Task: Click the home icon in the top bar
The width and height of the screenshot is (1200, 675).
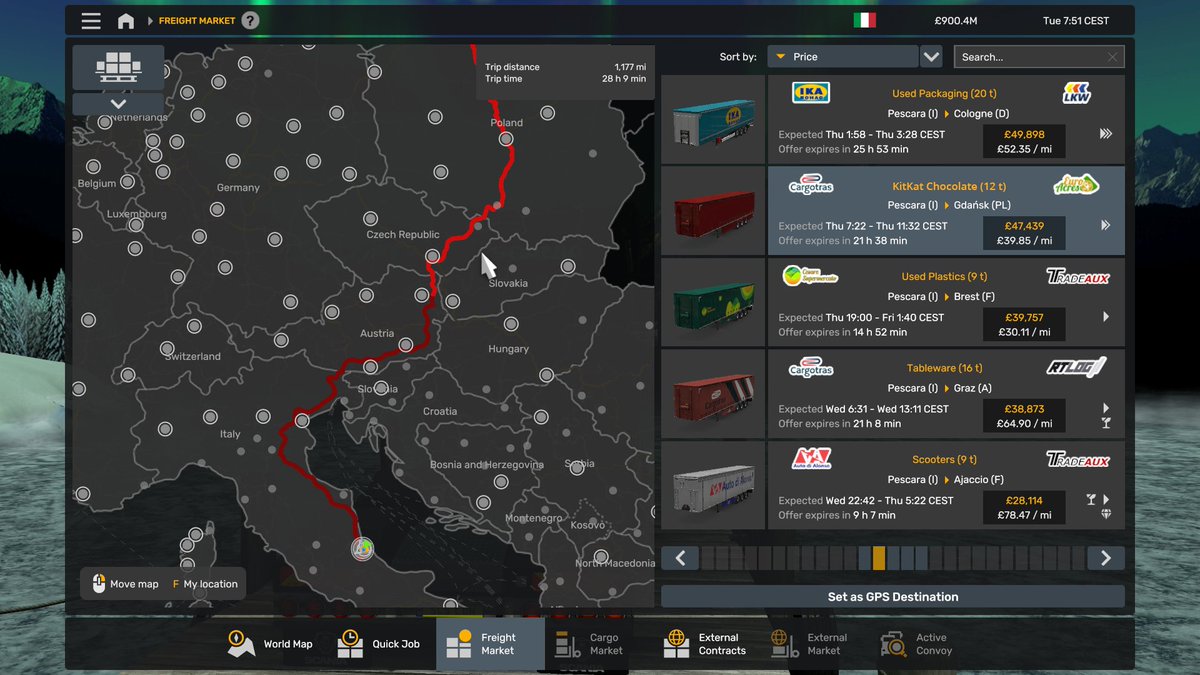Action: coord(126,20)
